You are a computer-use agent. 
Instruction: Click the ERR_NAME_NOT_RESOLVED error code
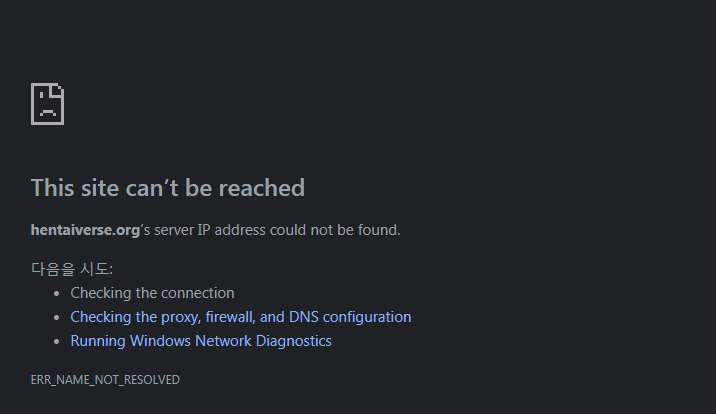105,380
